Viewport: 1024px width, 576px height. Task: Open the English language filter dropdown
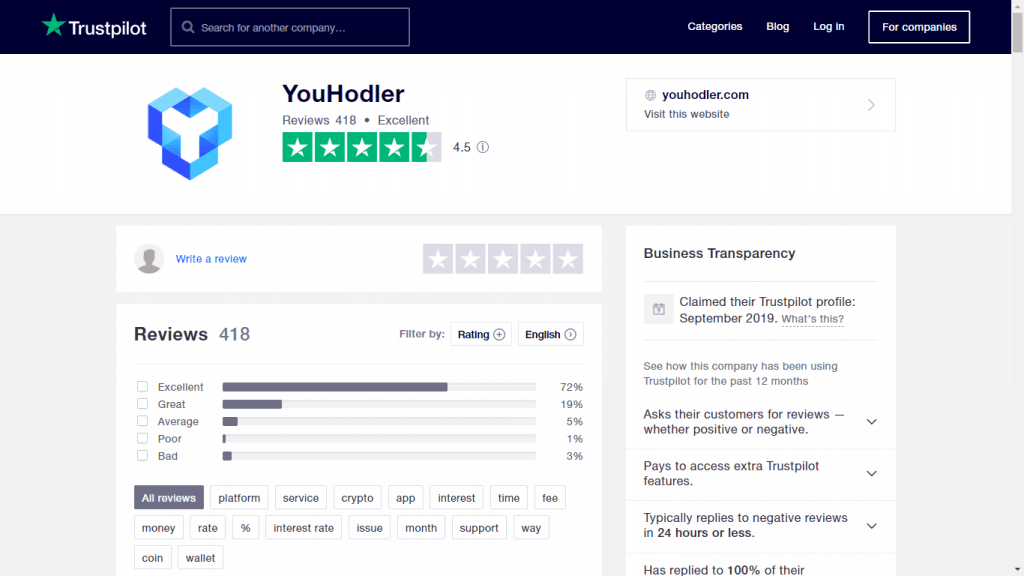tap(551, 334)
